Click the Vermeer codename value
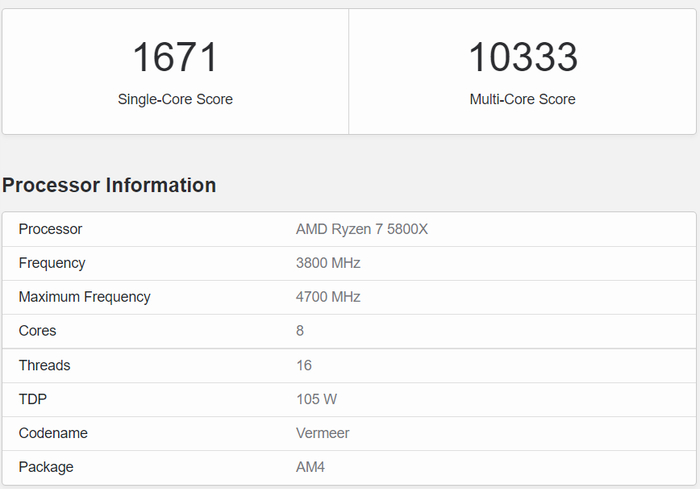 [323, 433]
